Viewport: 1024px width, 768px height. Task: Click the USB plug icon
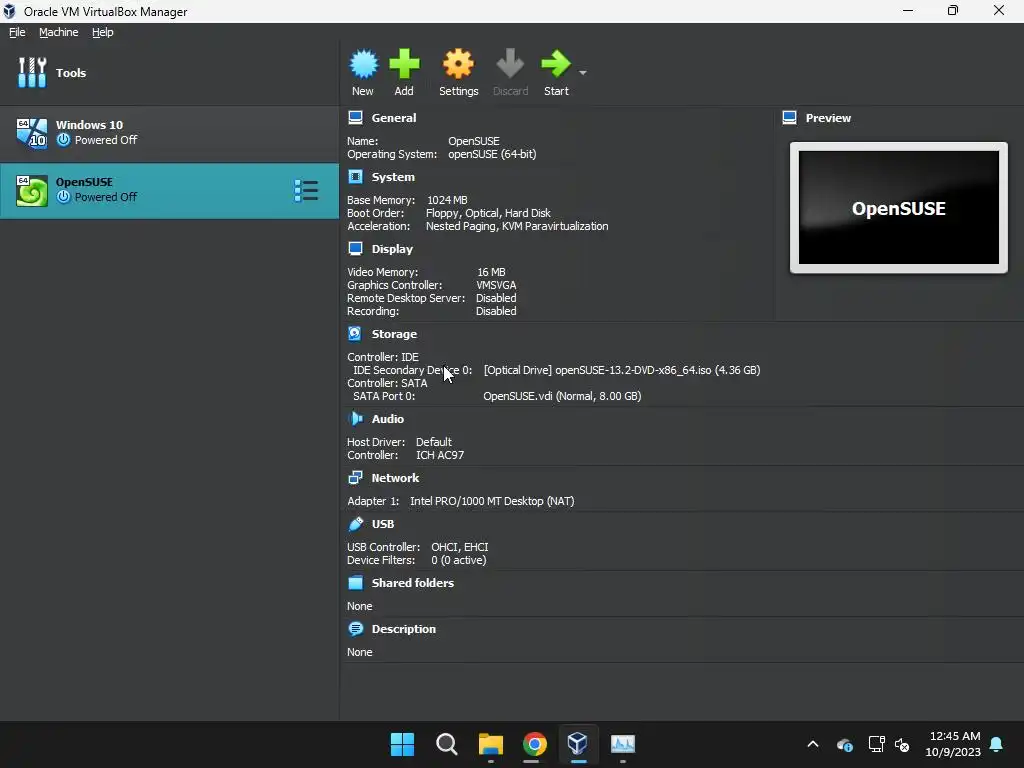(x=355, y=523)
